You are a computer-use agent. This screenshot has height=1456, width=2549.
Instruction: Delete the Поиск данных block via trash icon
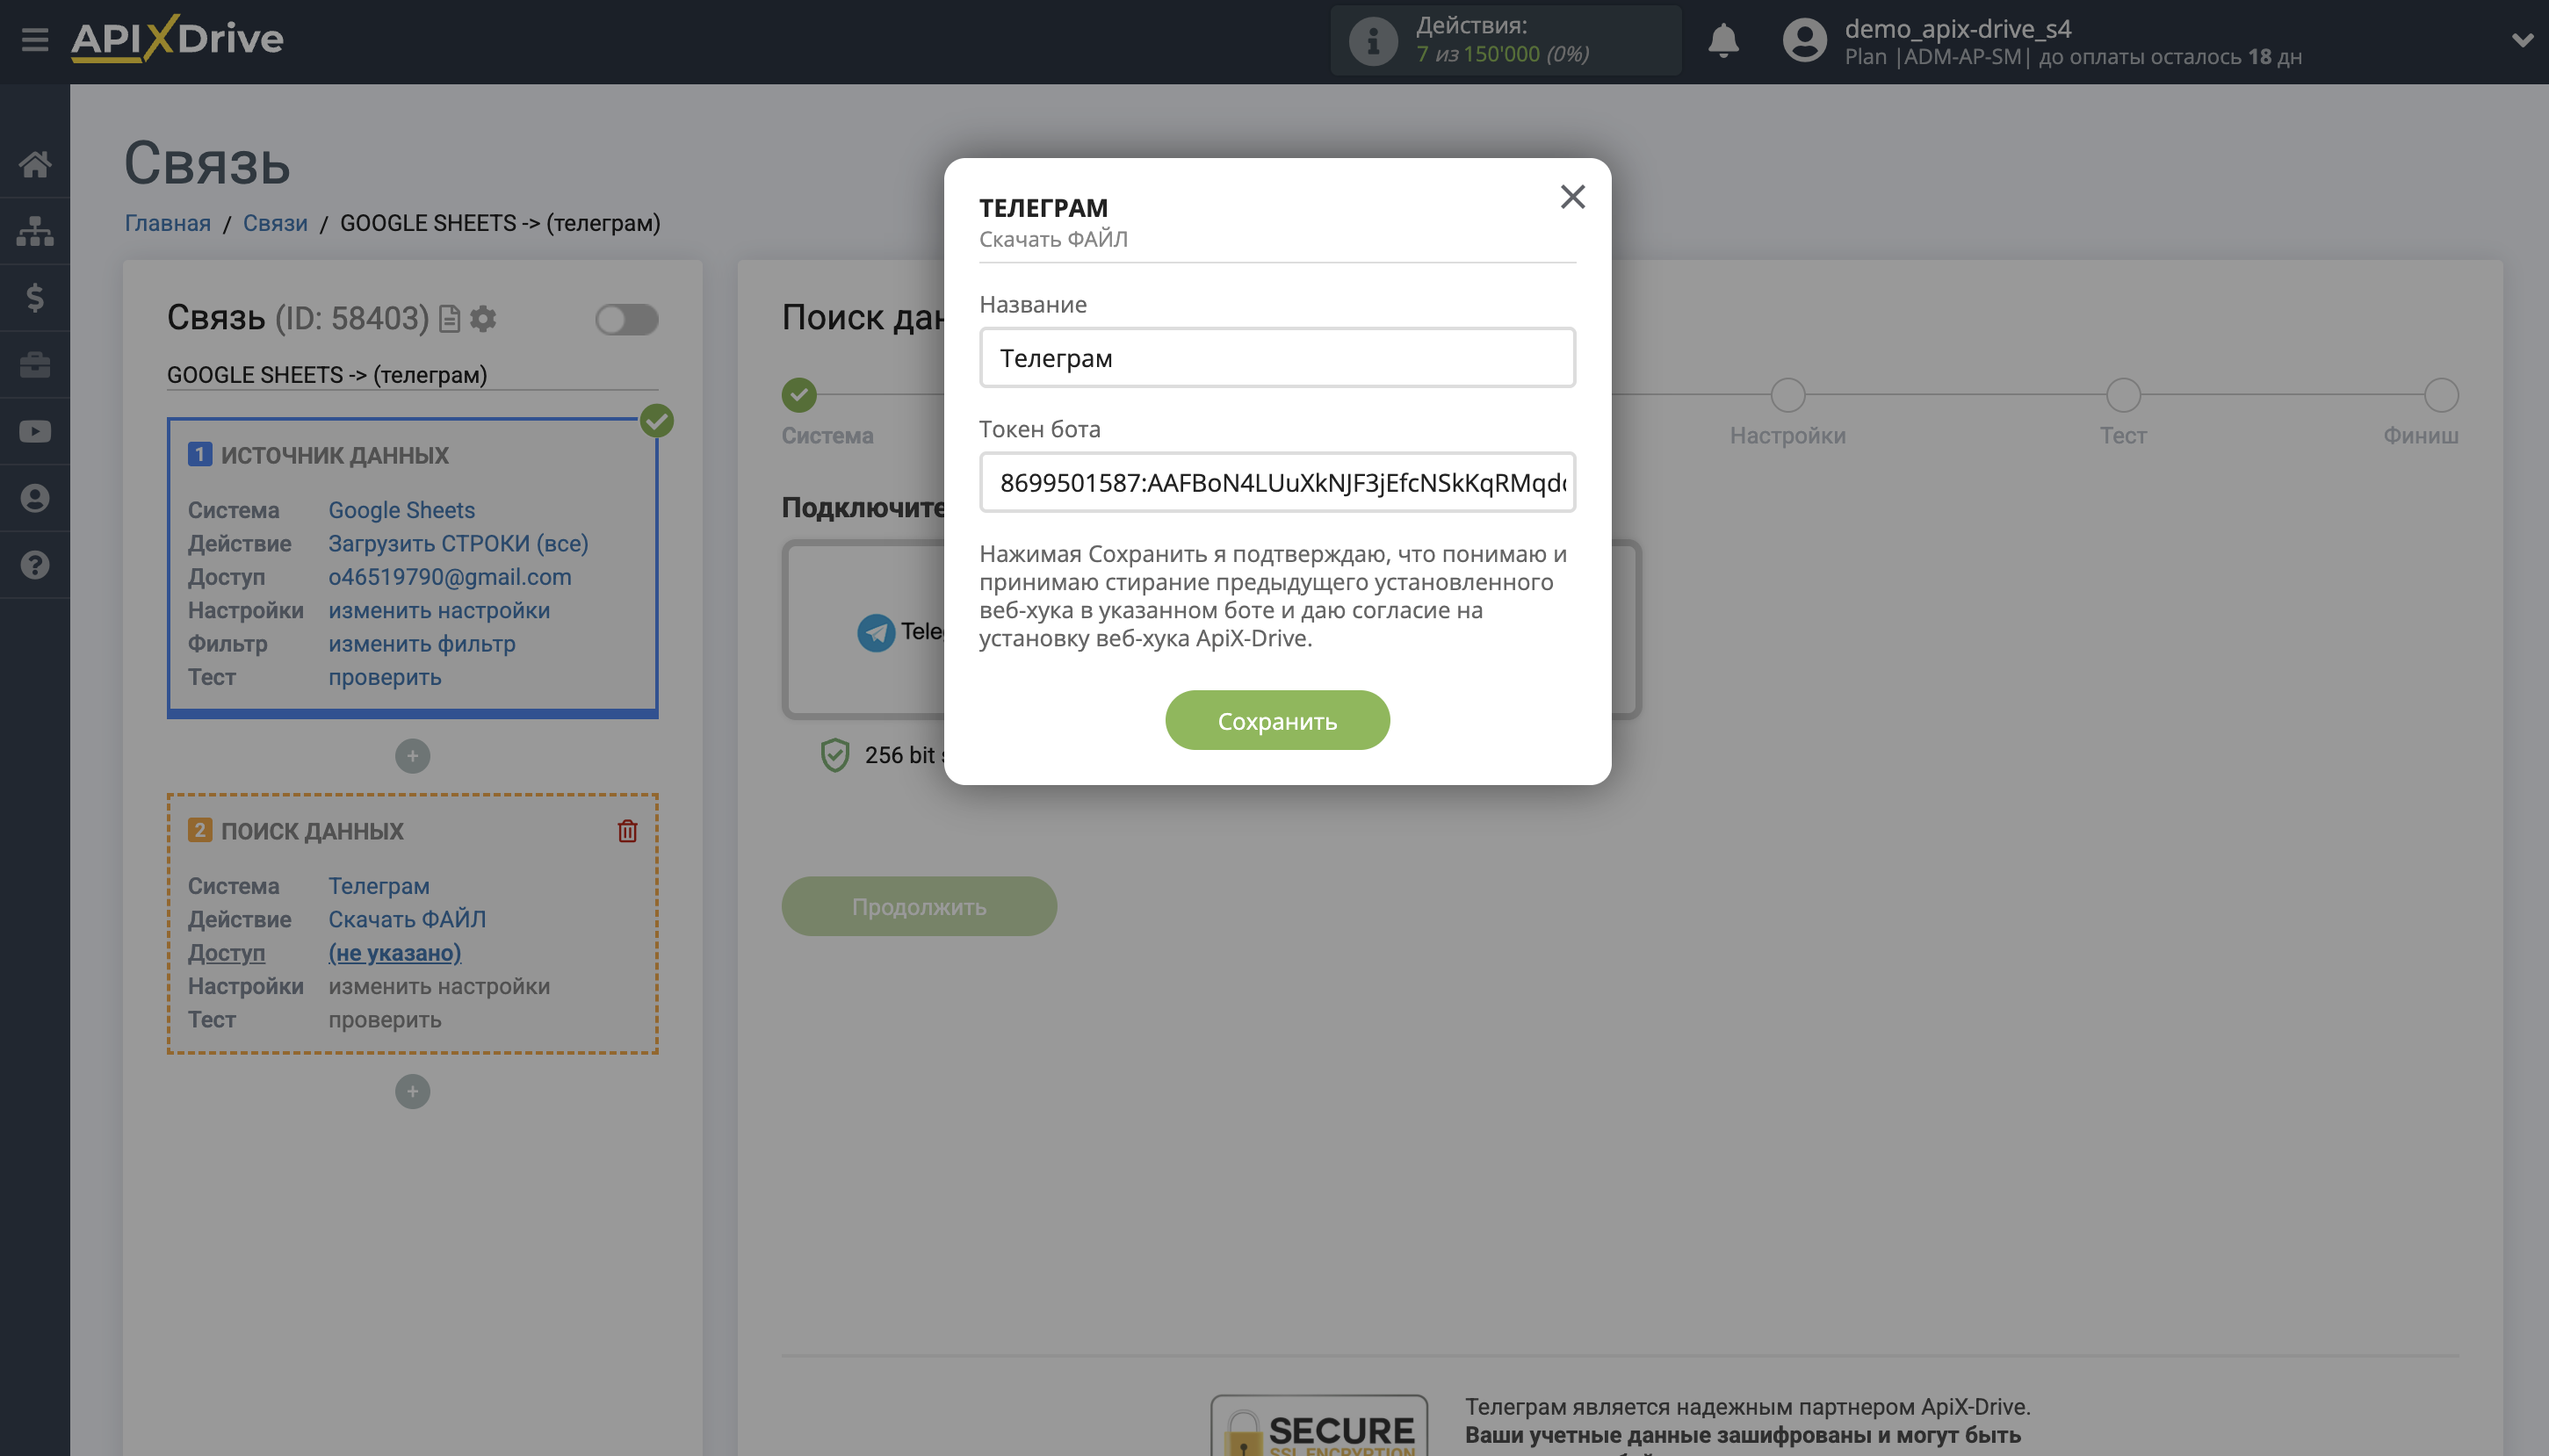tap(627, 830)
